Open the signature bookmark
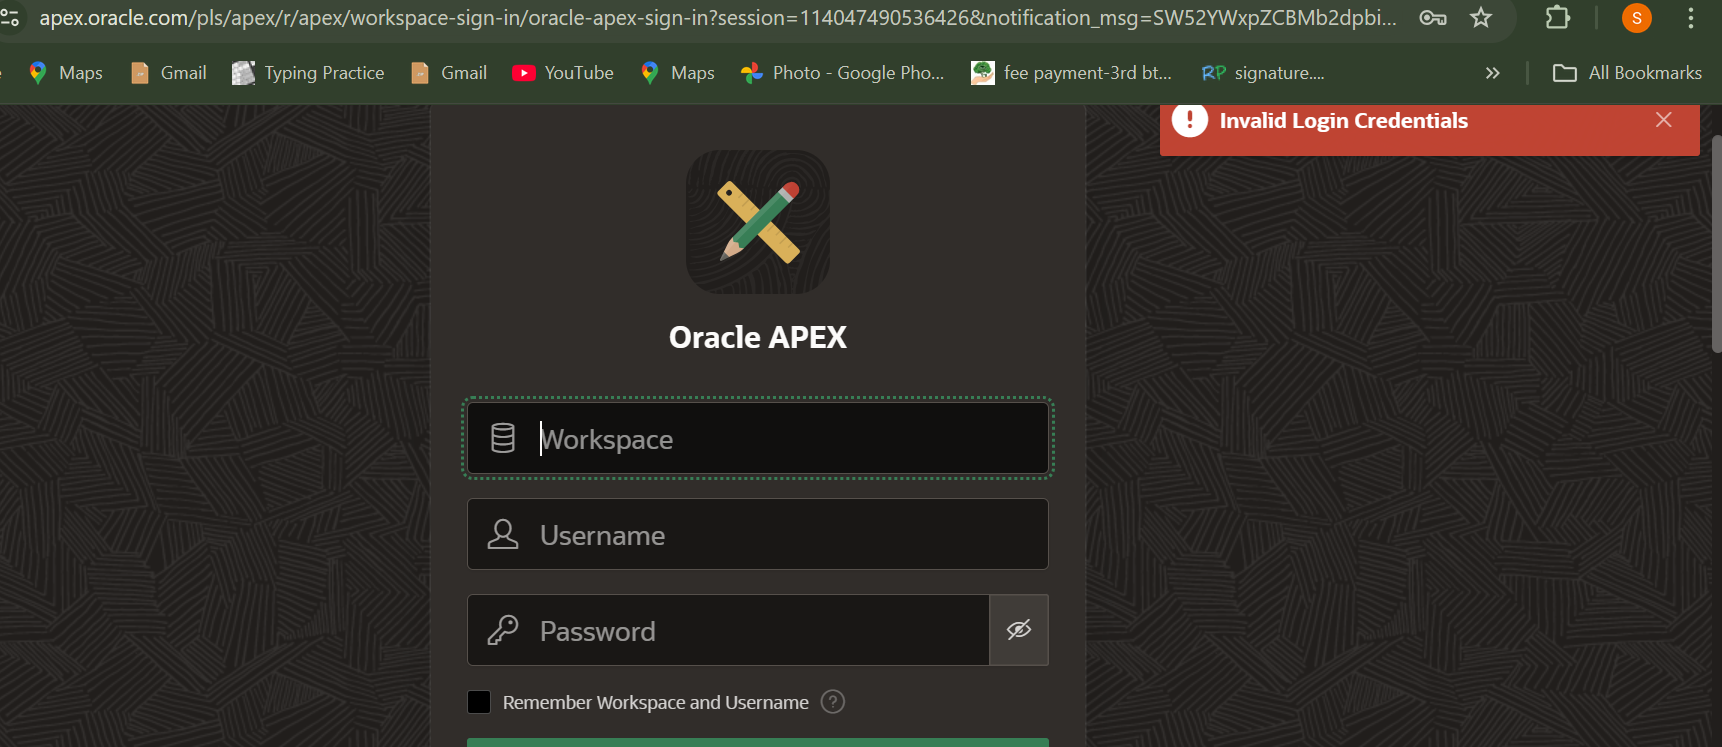The height and width of the screenshot is (747, 1722). (x=1263, y=73)
